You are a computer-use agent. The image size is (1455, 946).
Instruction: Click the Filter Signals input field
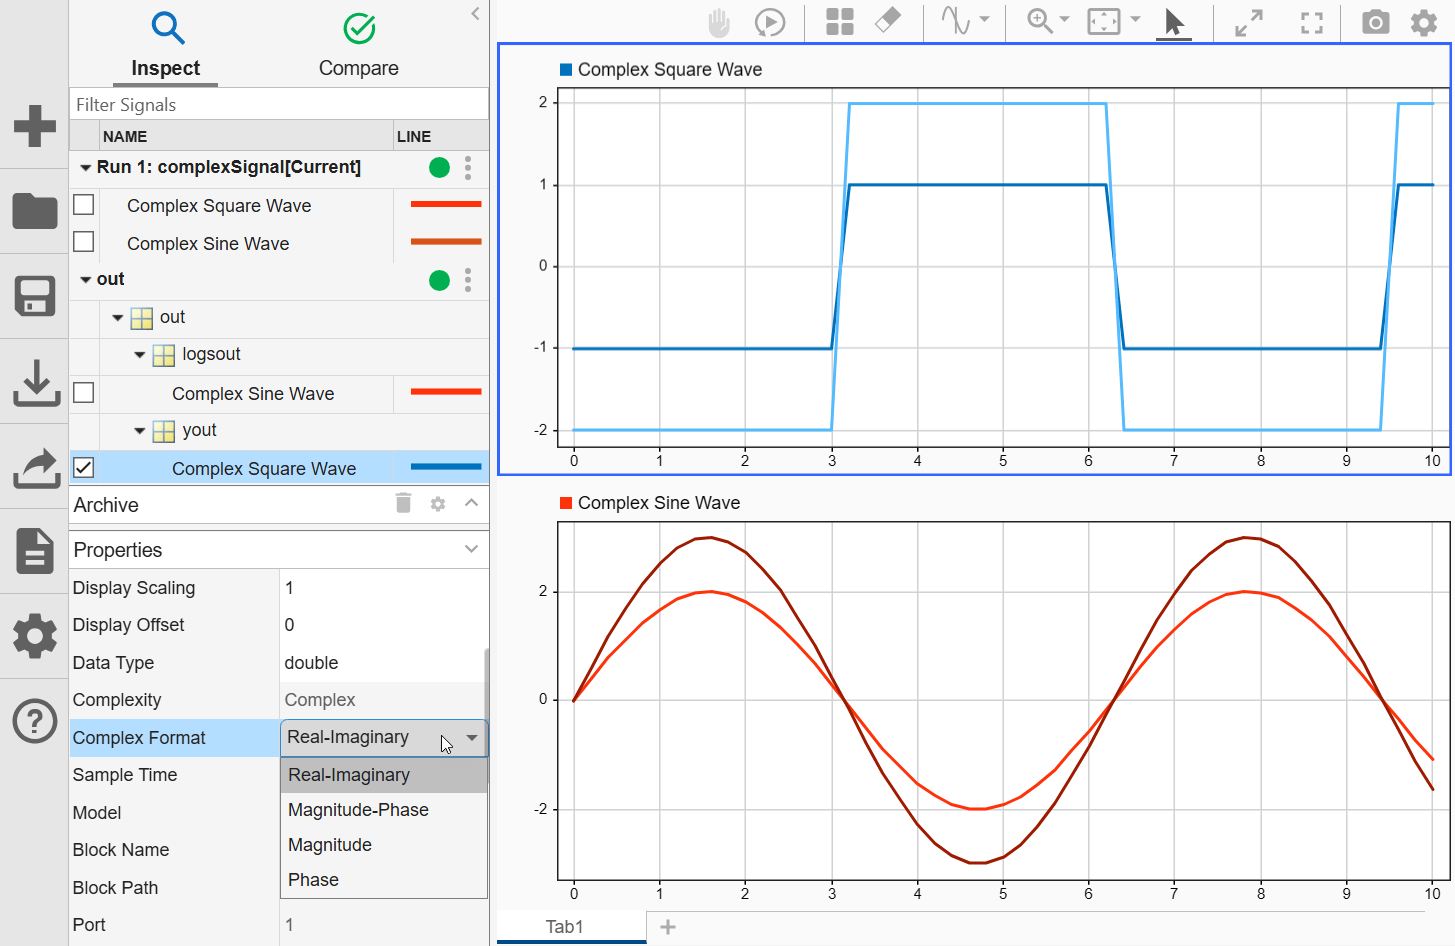(x=279, y=104)
